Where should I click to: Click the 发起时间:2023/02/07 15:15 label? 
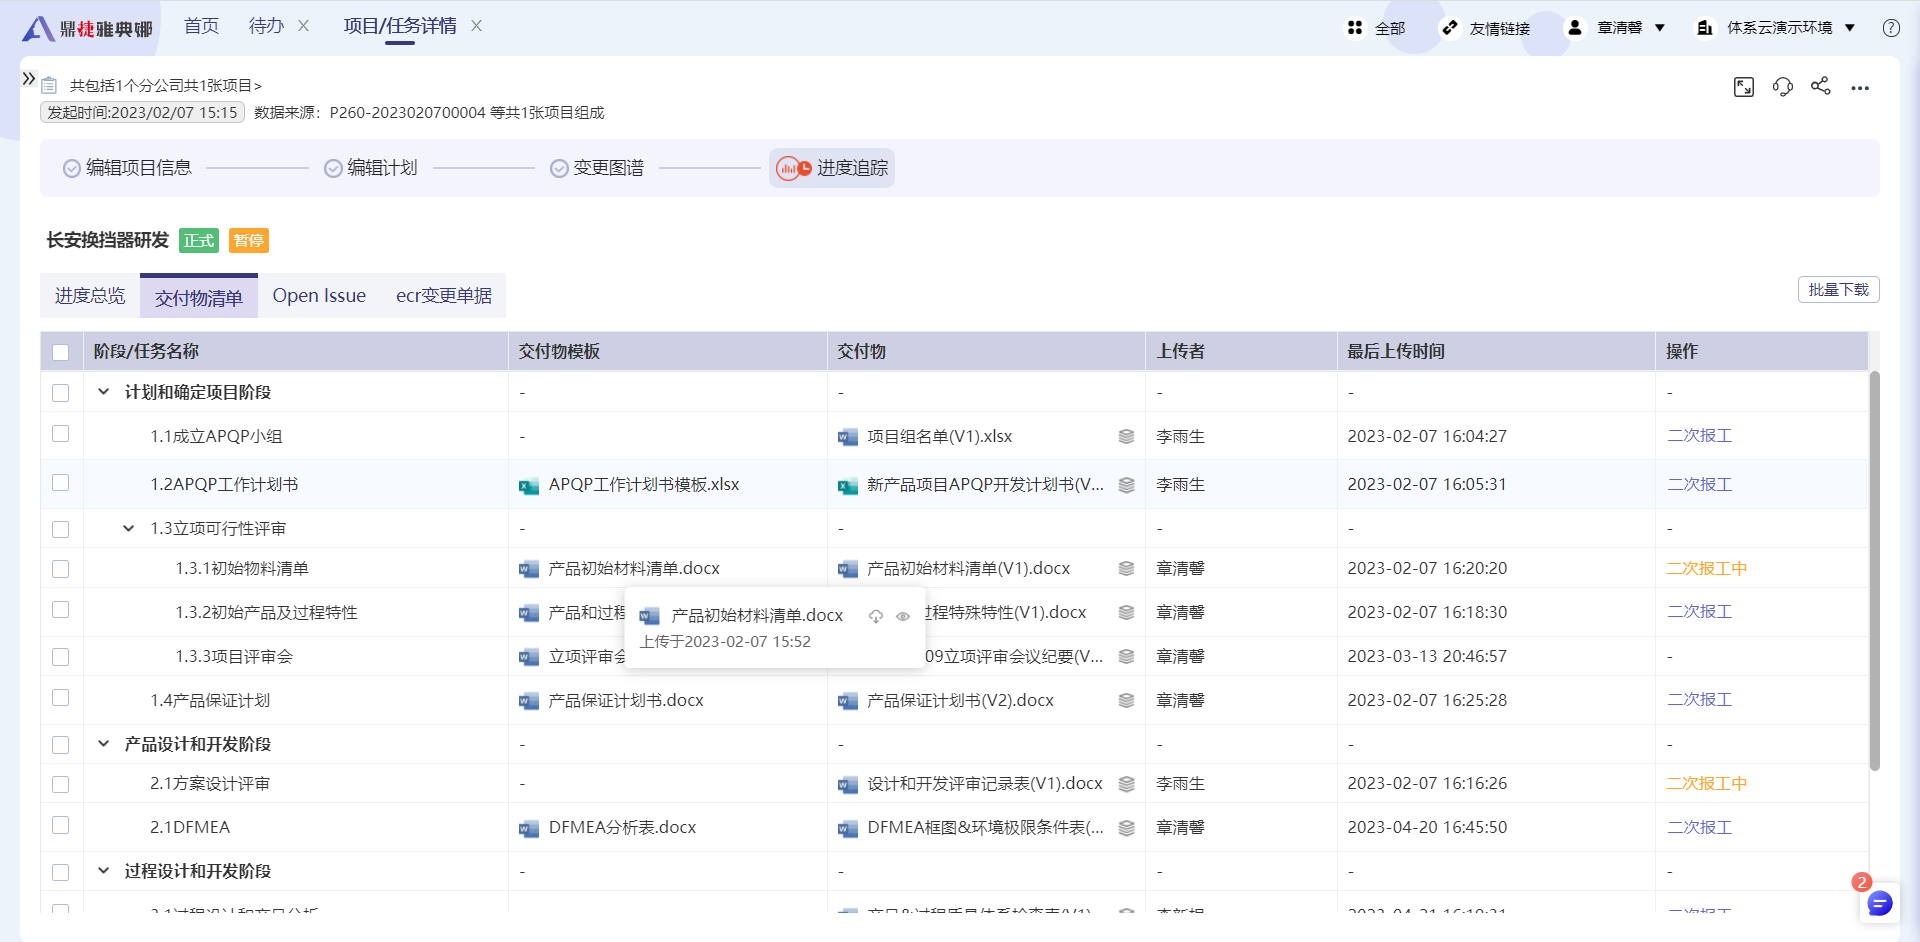click(142, 113)
